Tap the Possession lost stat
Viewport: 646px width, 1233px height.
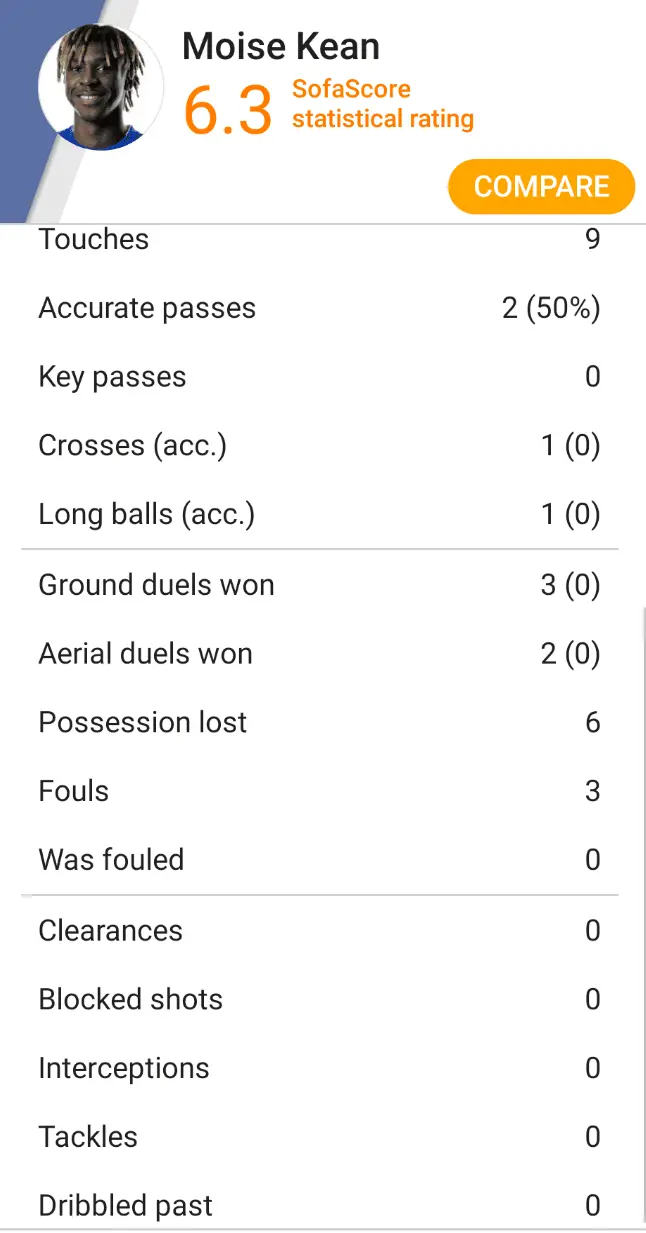320,722
